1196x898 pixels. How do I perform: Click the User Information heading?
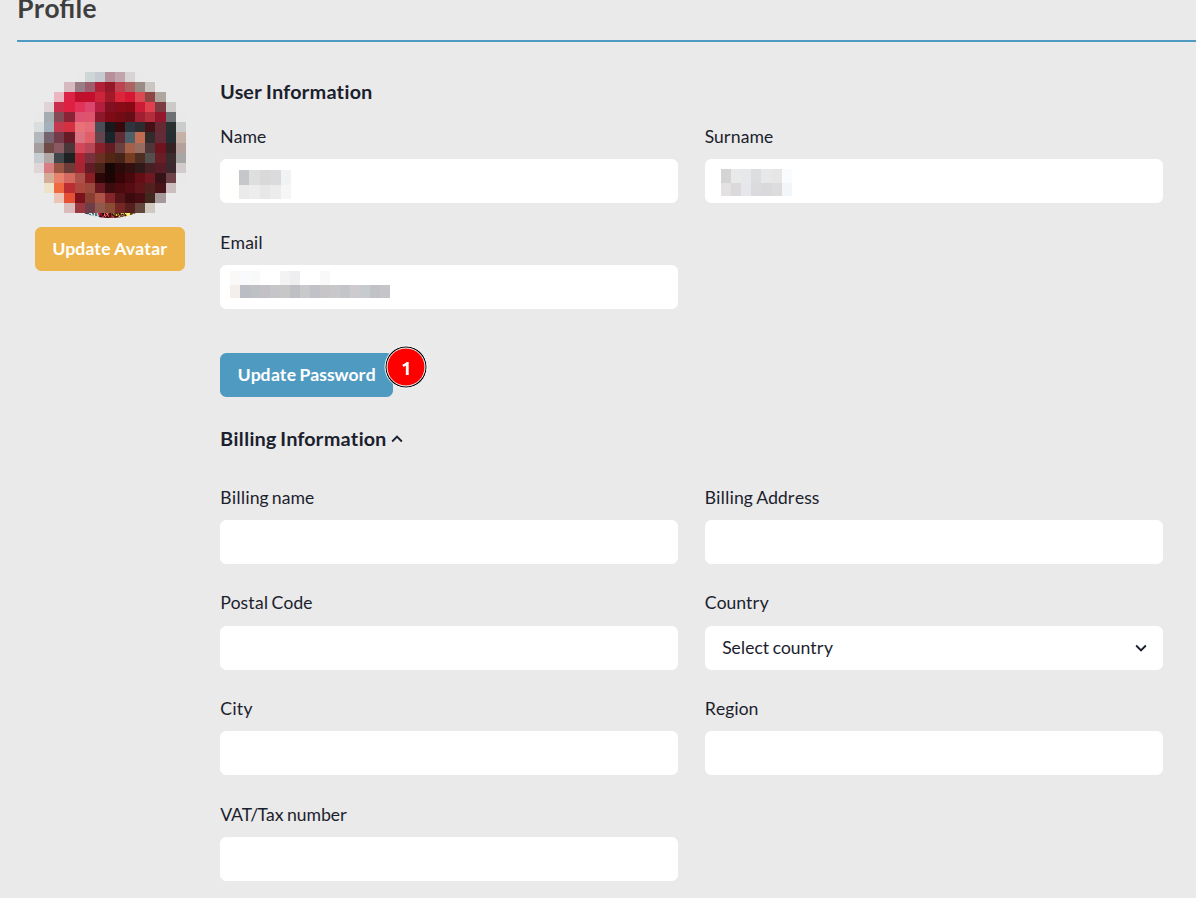(x=296, y=92)
